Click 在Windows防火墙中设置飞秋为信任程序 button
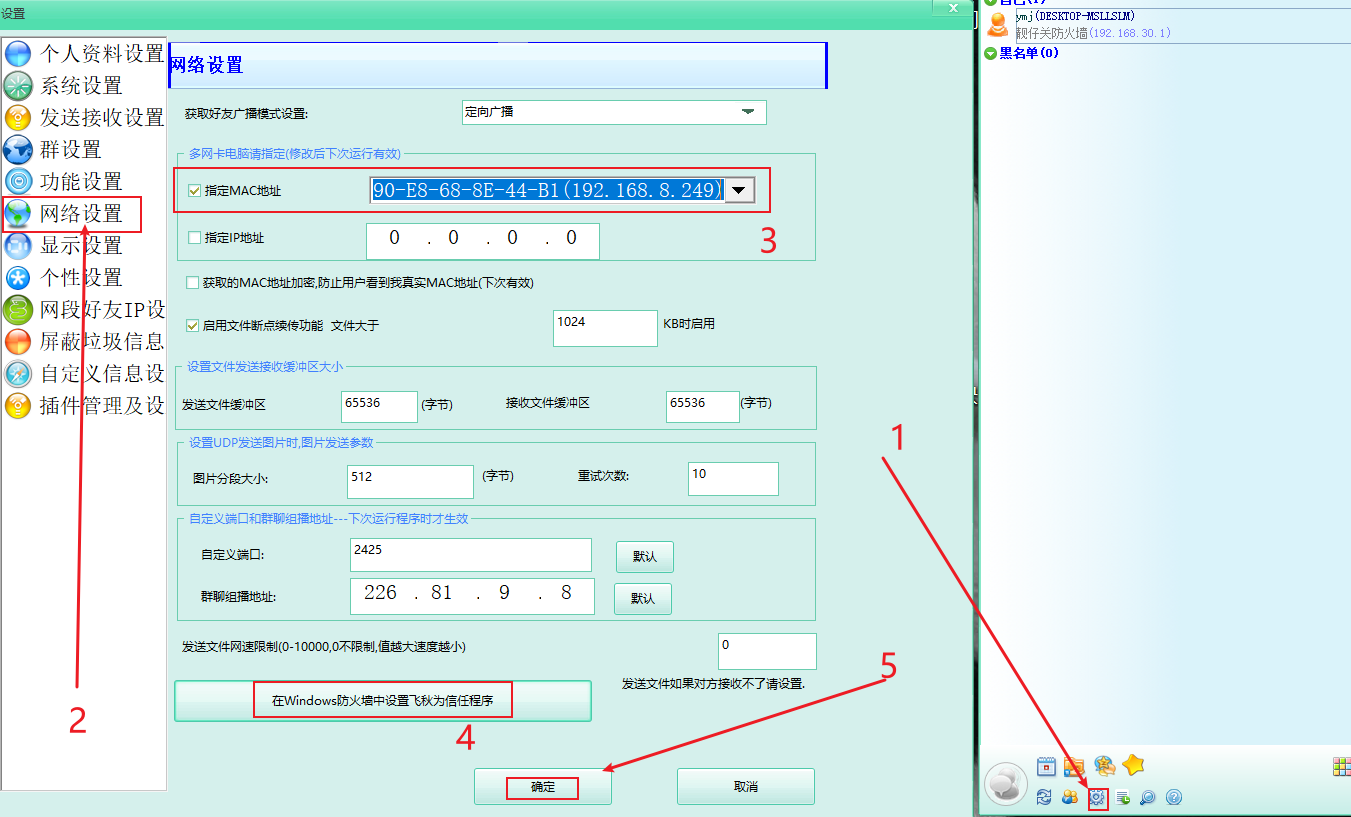 click(x=383, y=701)
